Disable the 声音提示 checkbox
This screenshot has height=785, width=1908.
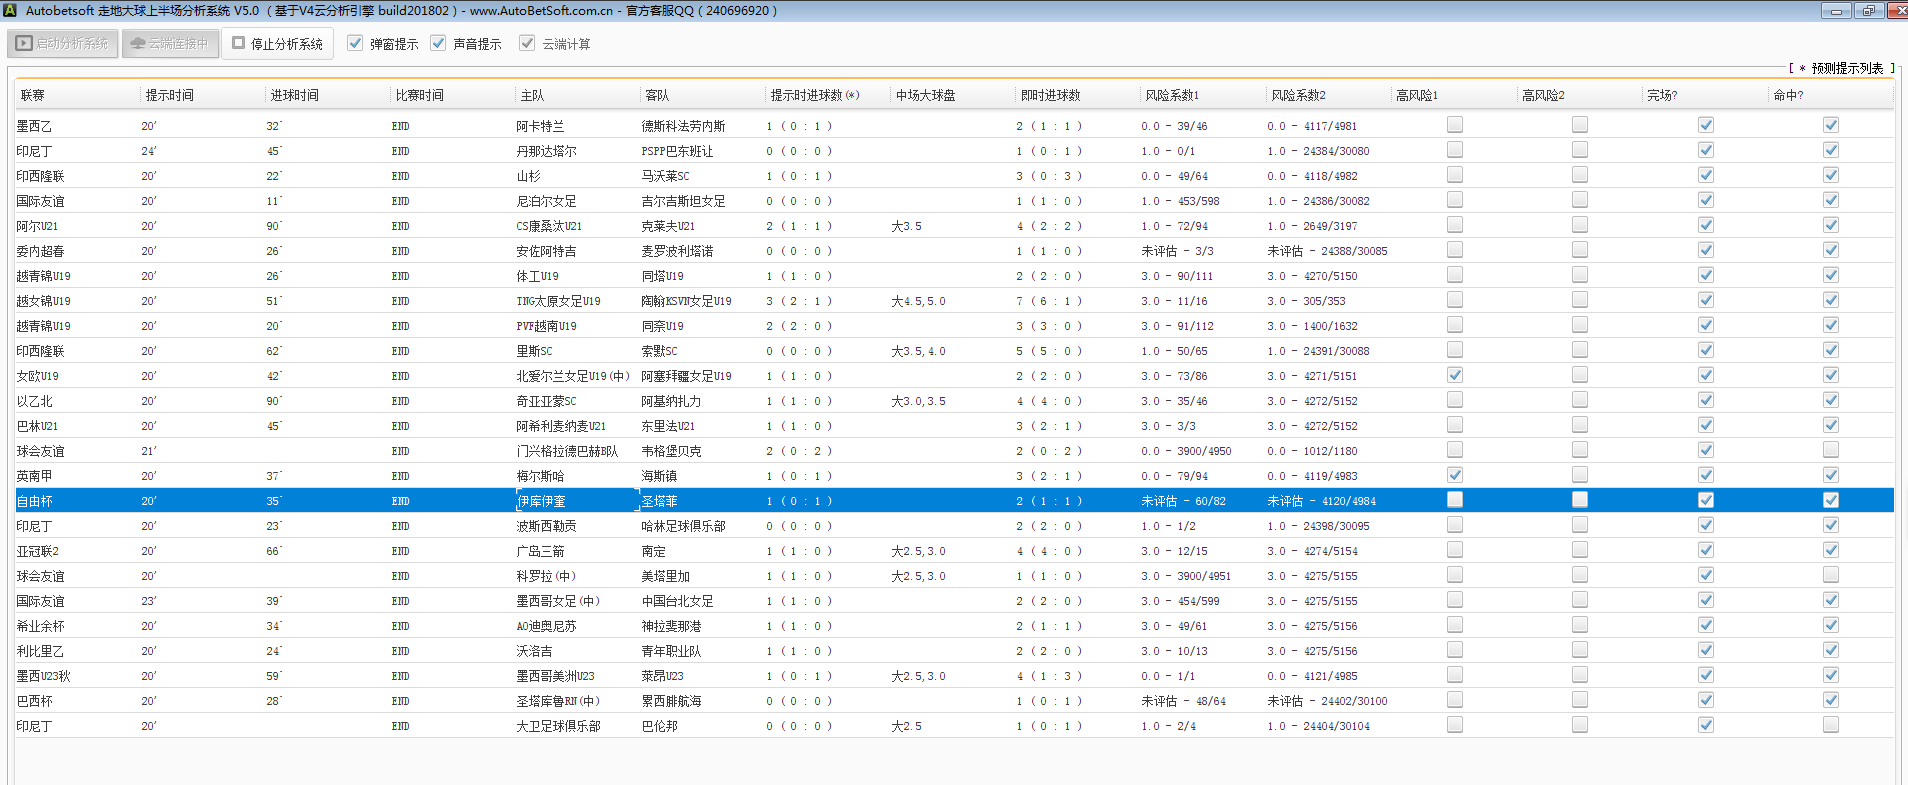coord(438,43)
